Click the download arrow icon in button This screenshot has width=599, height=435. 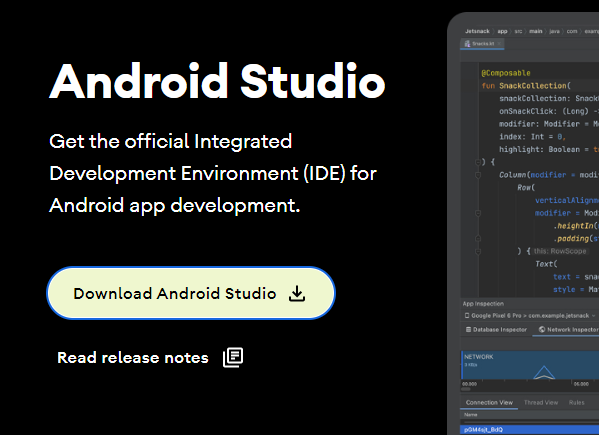tap(297, 293)
